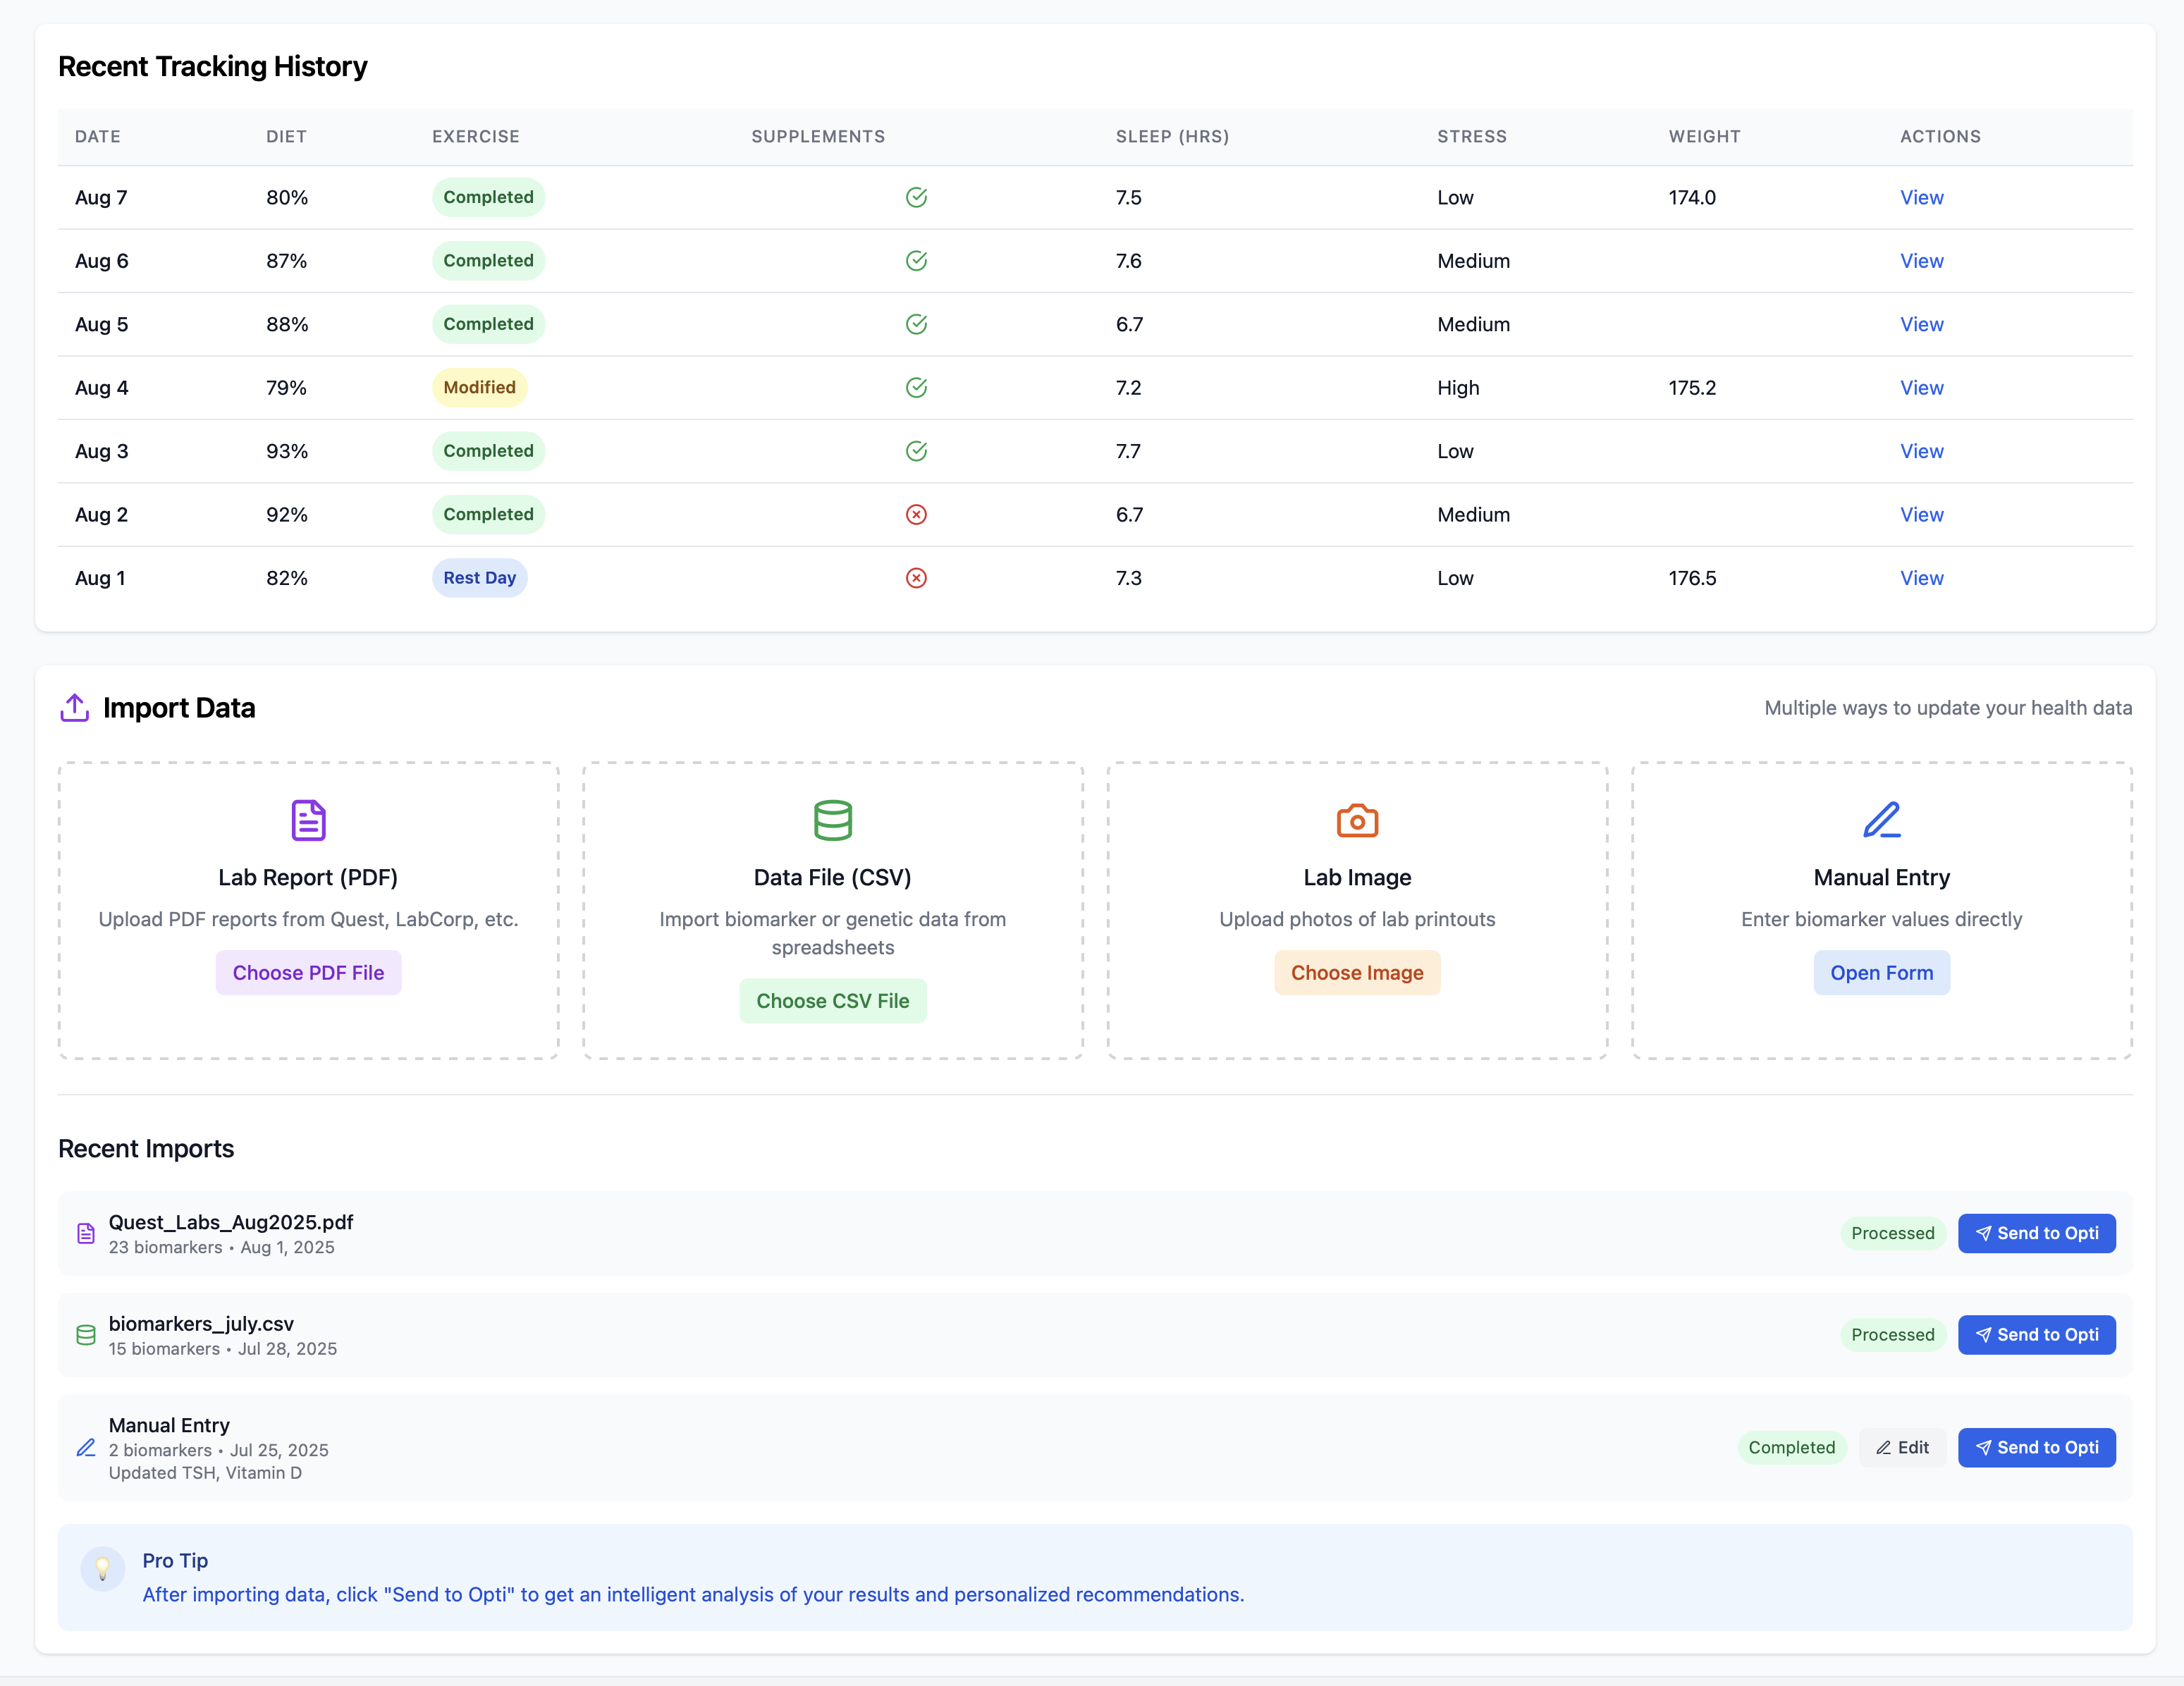
Task: Click the red supplement X icon for Aug 1
Action: [917, 577]
